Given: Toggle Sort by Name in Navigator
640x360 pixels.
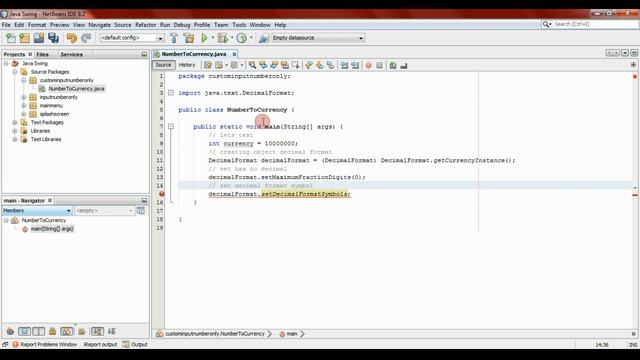Looking at the screenshot, I should [97, 331].
